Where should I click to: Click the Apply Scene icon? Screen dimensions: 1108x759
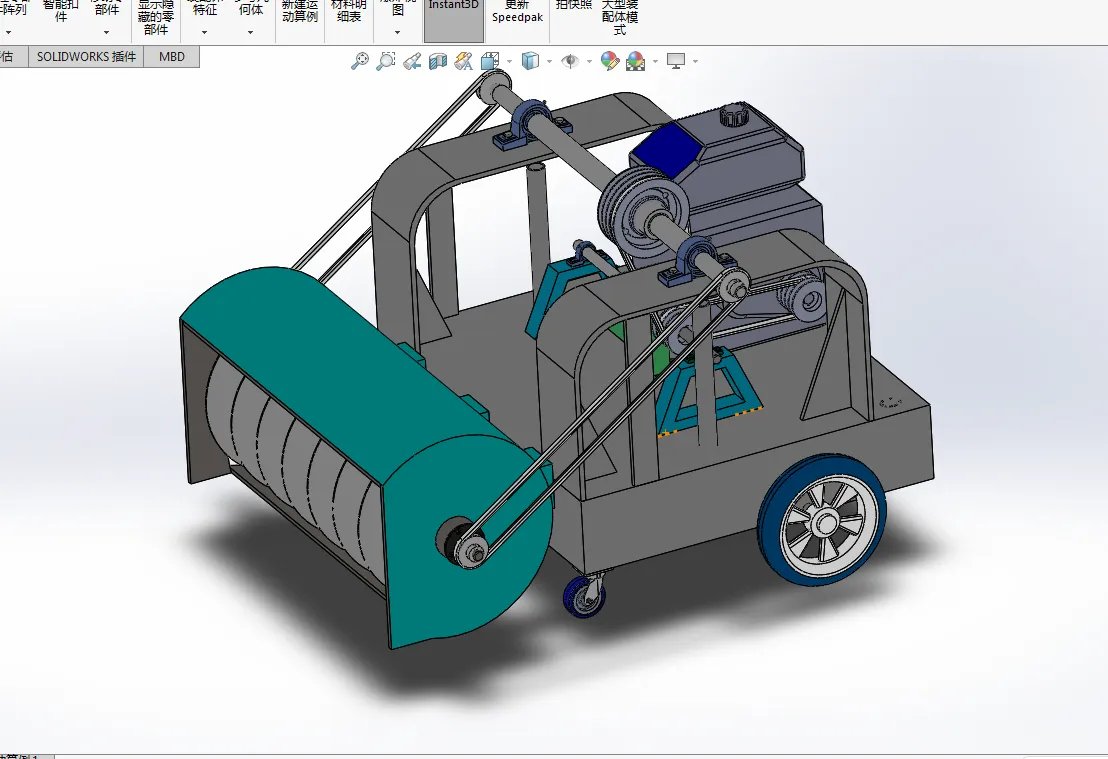(636, 61)
